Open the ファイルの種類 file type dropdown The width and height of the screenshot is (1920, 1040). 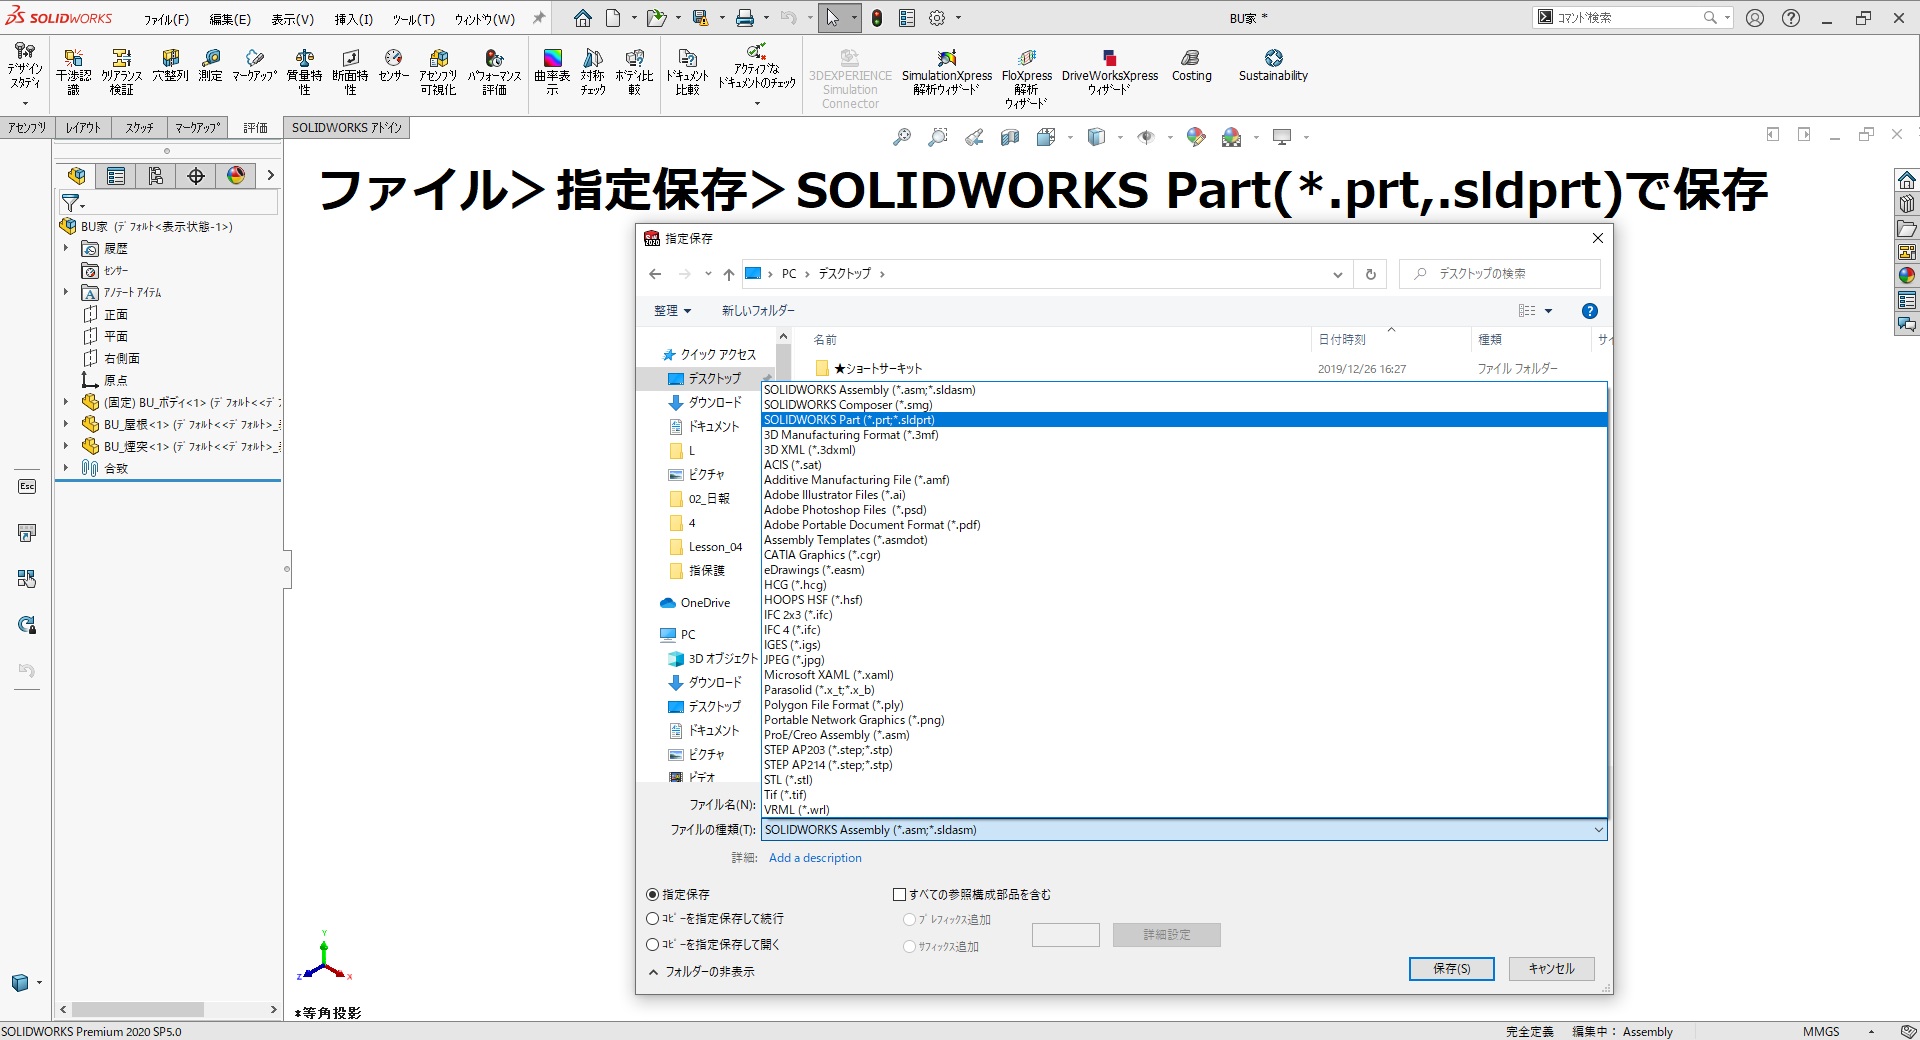coord(1597,830)
